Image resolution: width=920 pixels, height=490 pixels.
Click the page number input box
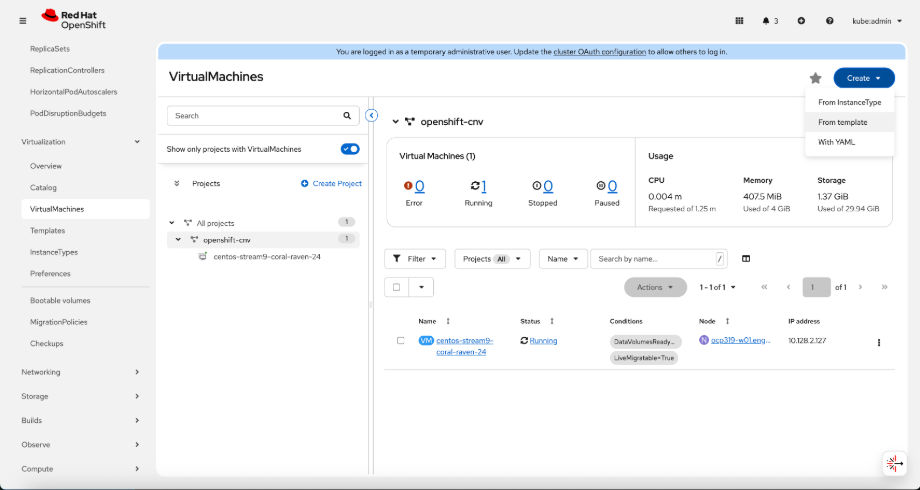[816, 287]
